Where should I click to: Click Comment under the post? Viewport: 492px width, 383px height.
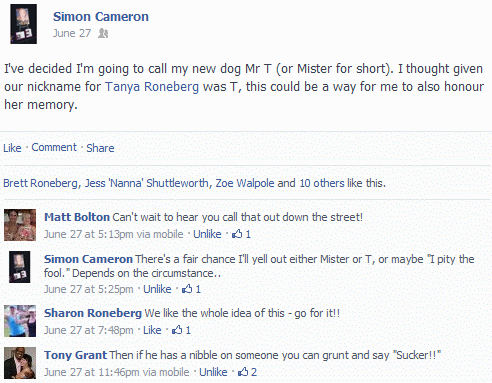point(54,147)
